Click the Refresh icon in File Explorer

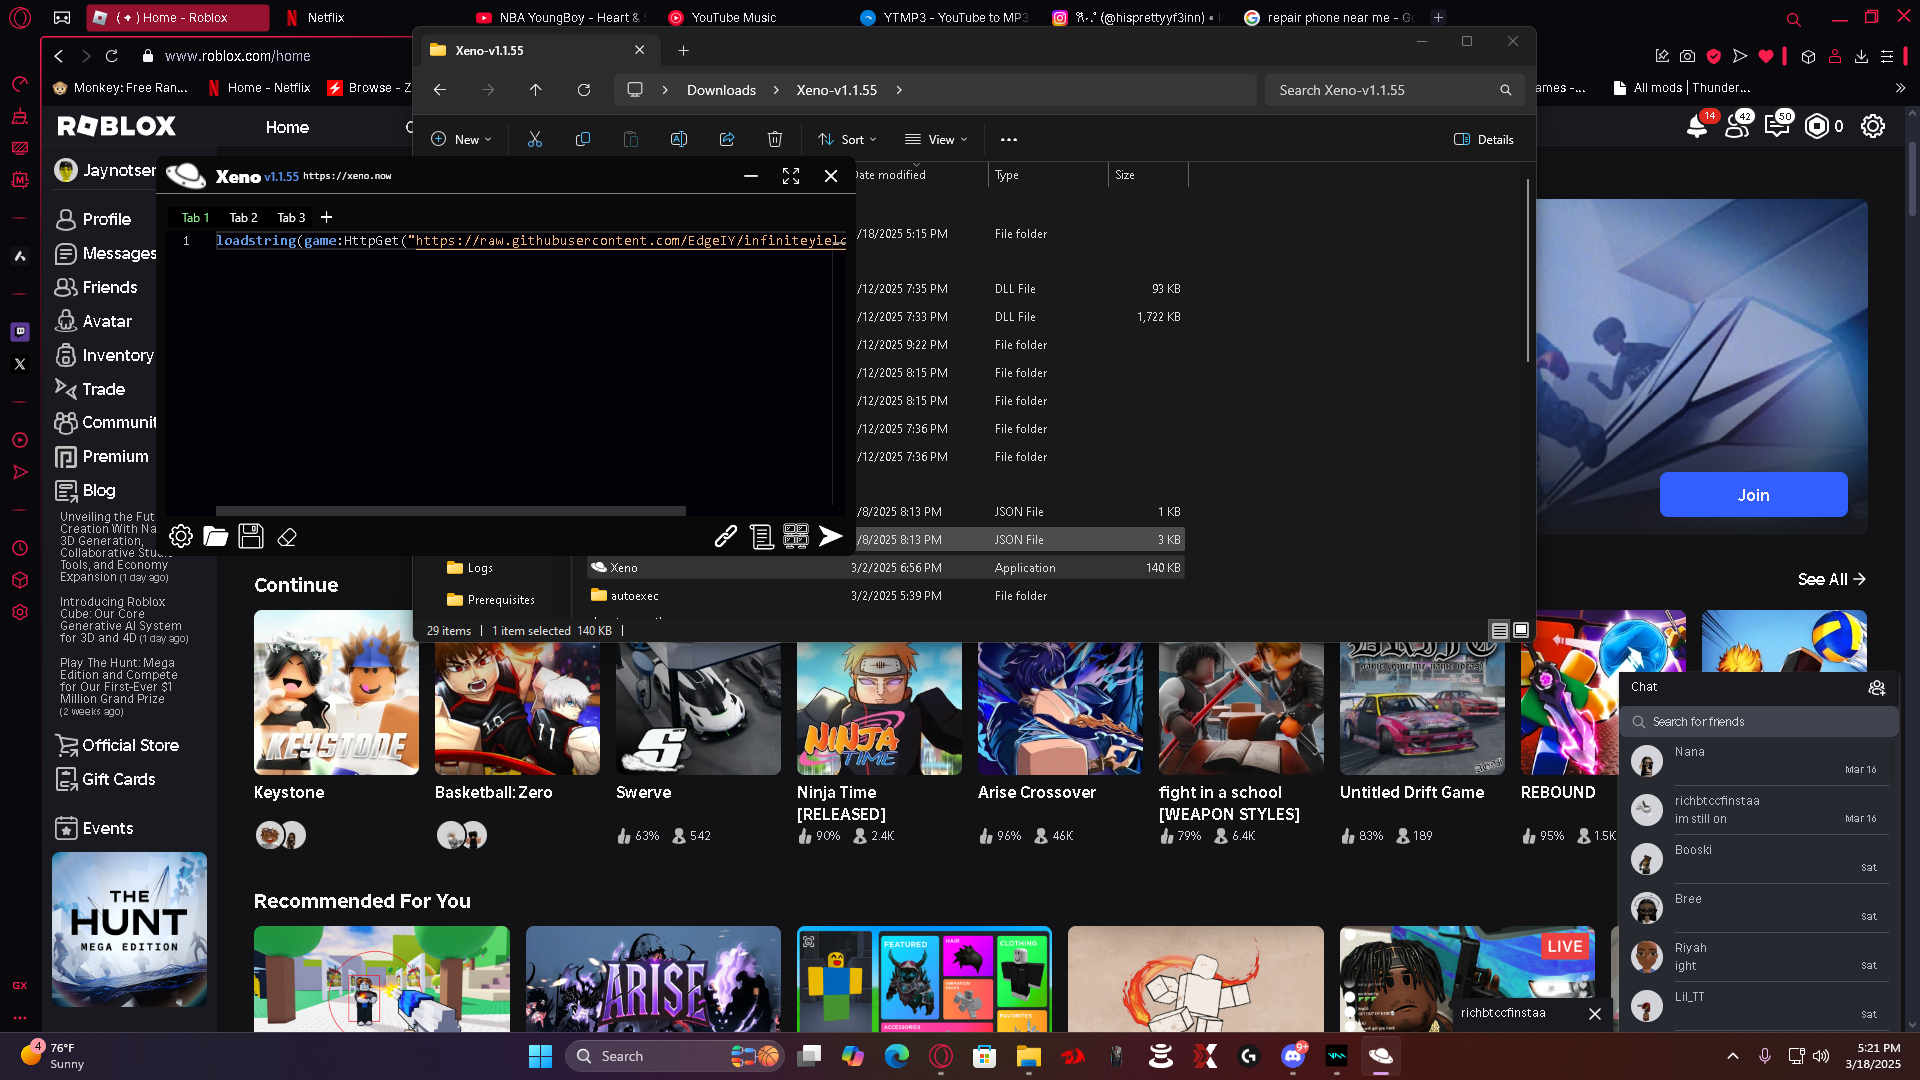pos(584,90)
